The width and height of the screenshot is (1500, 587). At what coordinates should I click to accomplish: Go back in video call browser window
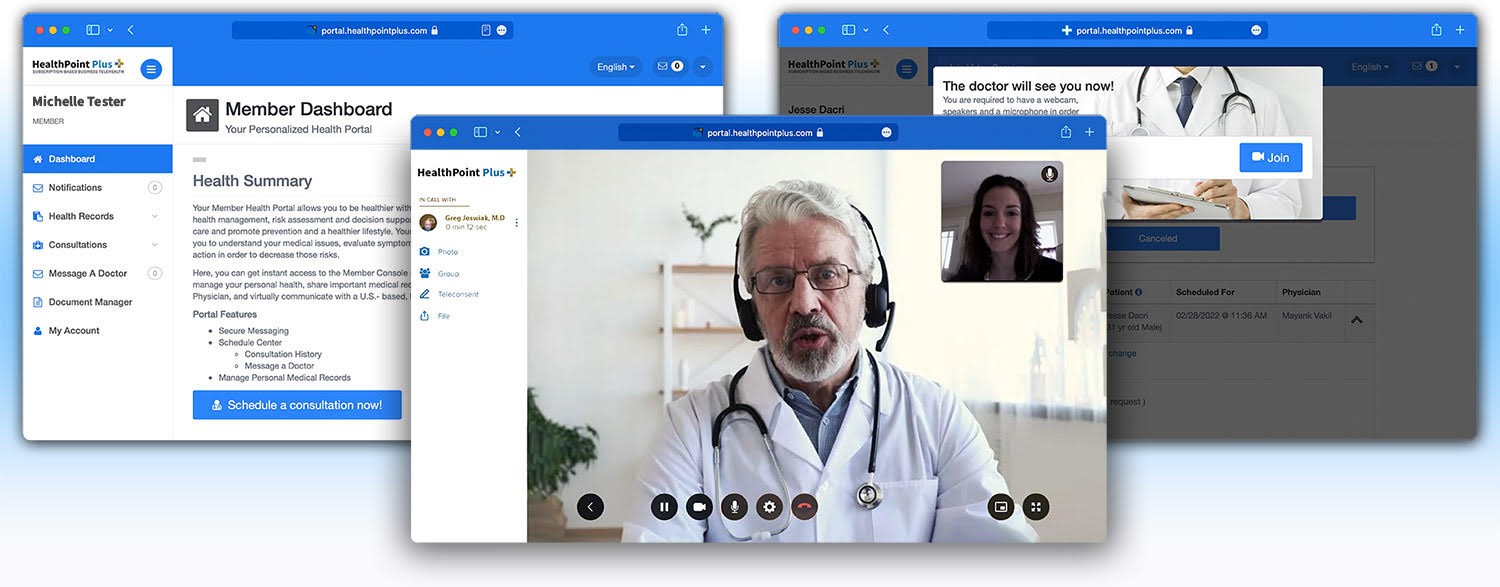pyautogui.click(x=518, y=132)
